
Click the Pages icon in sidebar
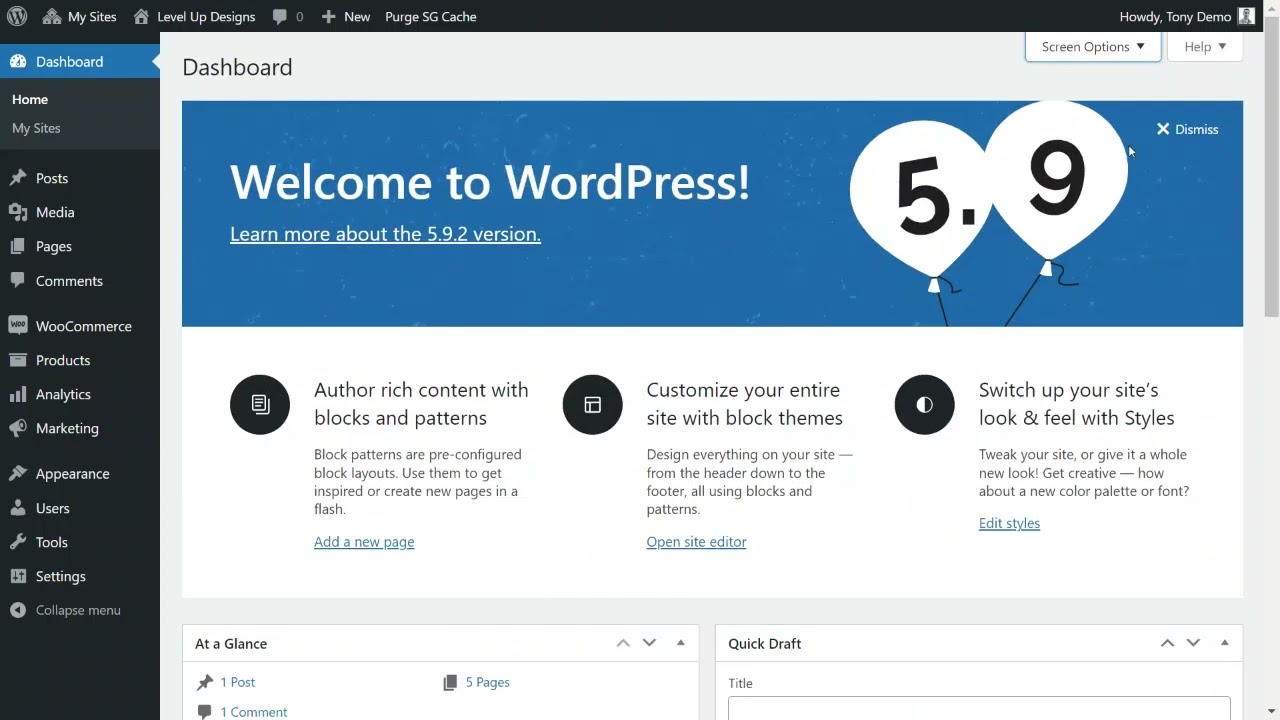pos(18,246)
